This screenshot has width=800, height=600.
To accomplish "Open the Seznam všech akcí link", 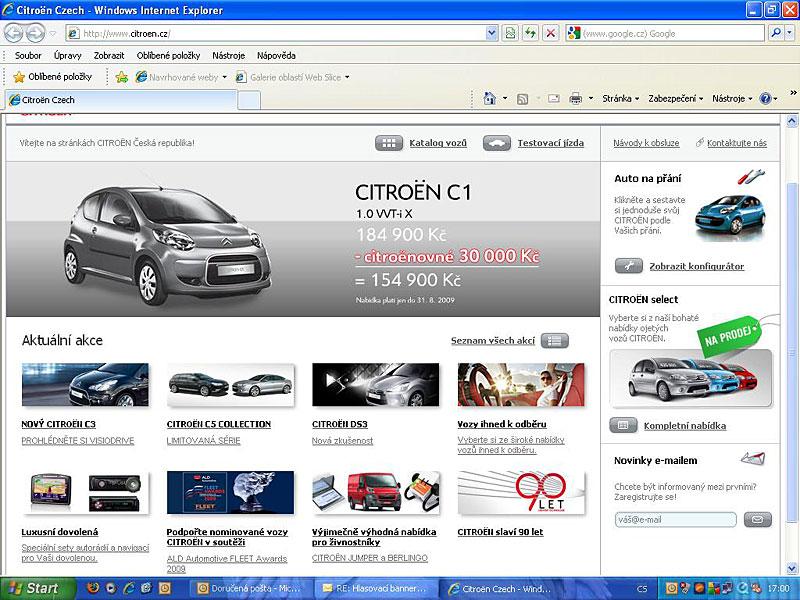I will (493, 341).
